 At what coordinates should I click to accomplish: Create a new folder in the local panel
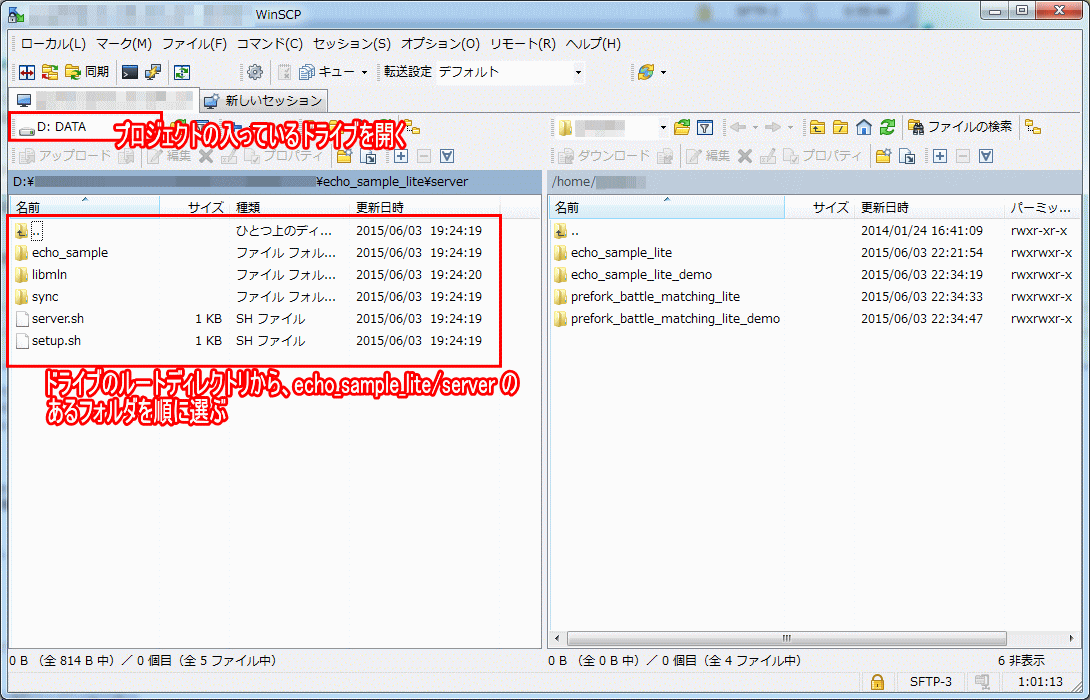pyautogui.click(x=344, y=156)
